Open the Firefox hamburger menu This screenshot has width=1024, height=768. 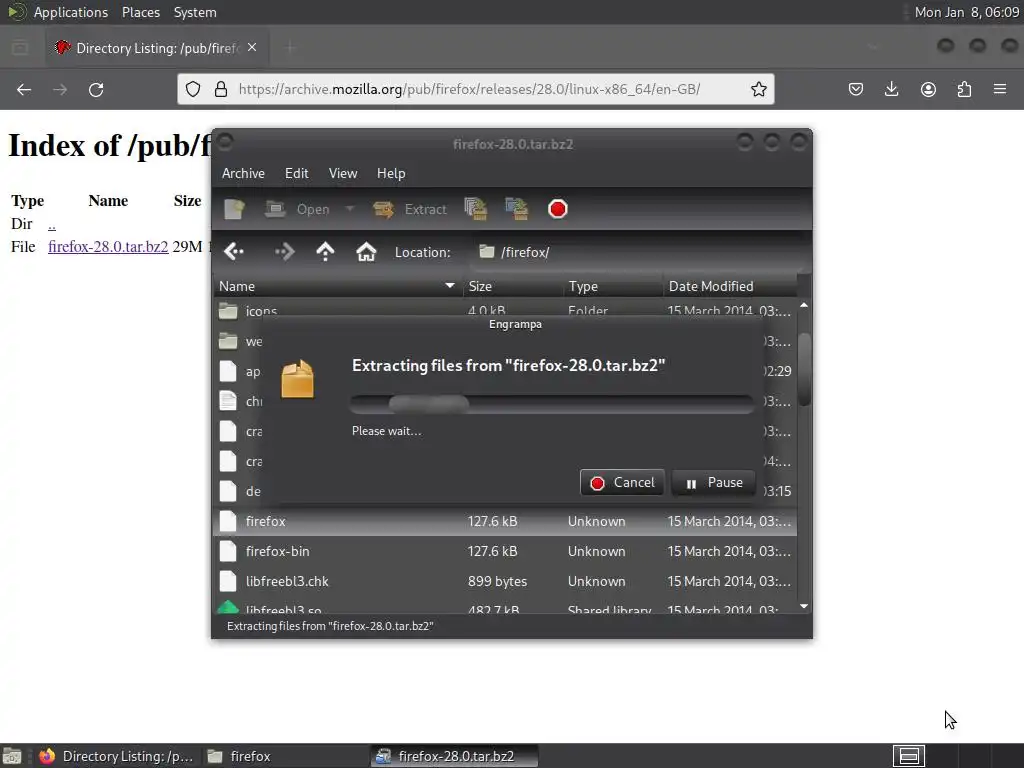pos(1000,89)
